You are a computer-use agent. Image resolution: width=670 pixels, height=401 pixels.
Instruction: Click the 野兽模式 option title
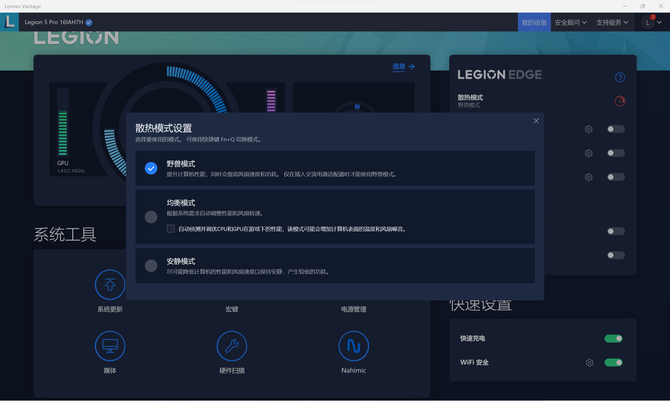pos(181,164)
